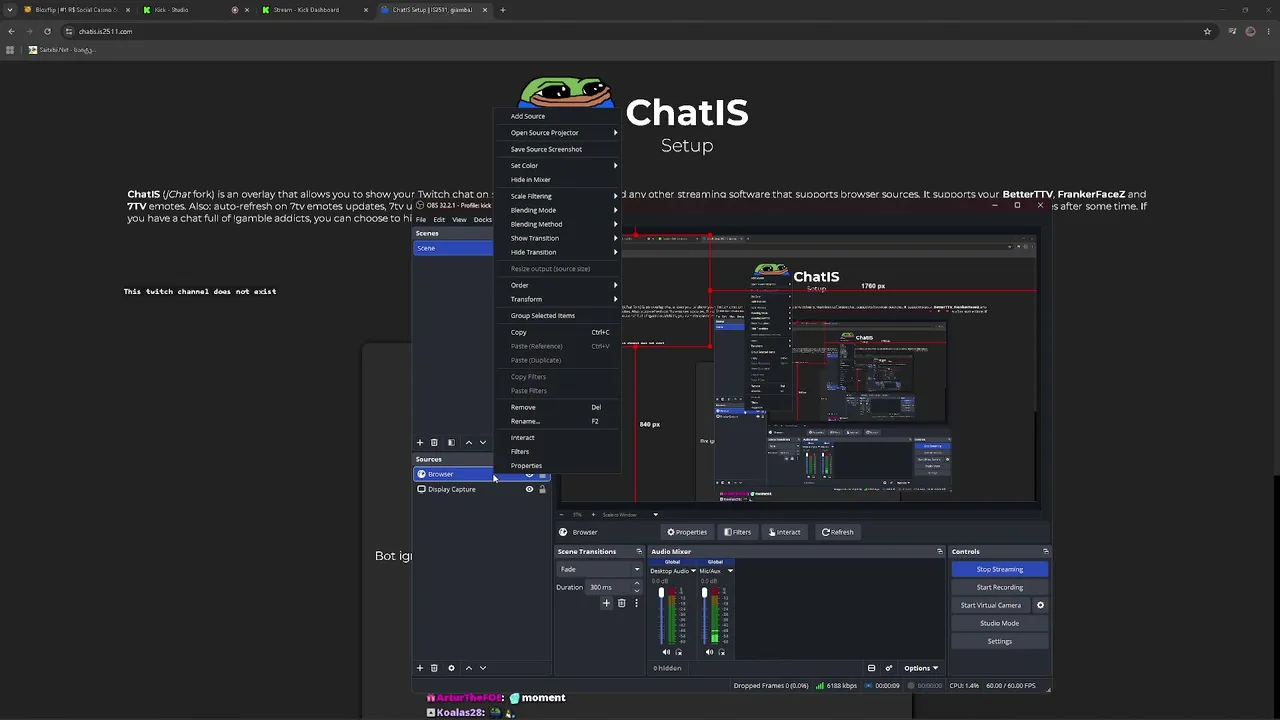Move the source up in the Sources toolbar
The height and width of the screenshot is (720, 1280).
click(468, 668)
